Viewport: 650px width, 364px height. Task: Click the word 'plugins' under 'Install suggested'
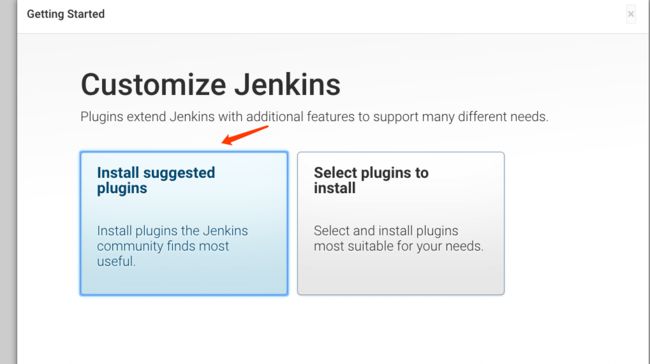click(x=122, y=189)
